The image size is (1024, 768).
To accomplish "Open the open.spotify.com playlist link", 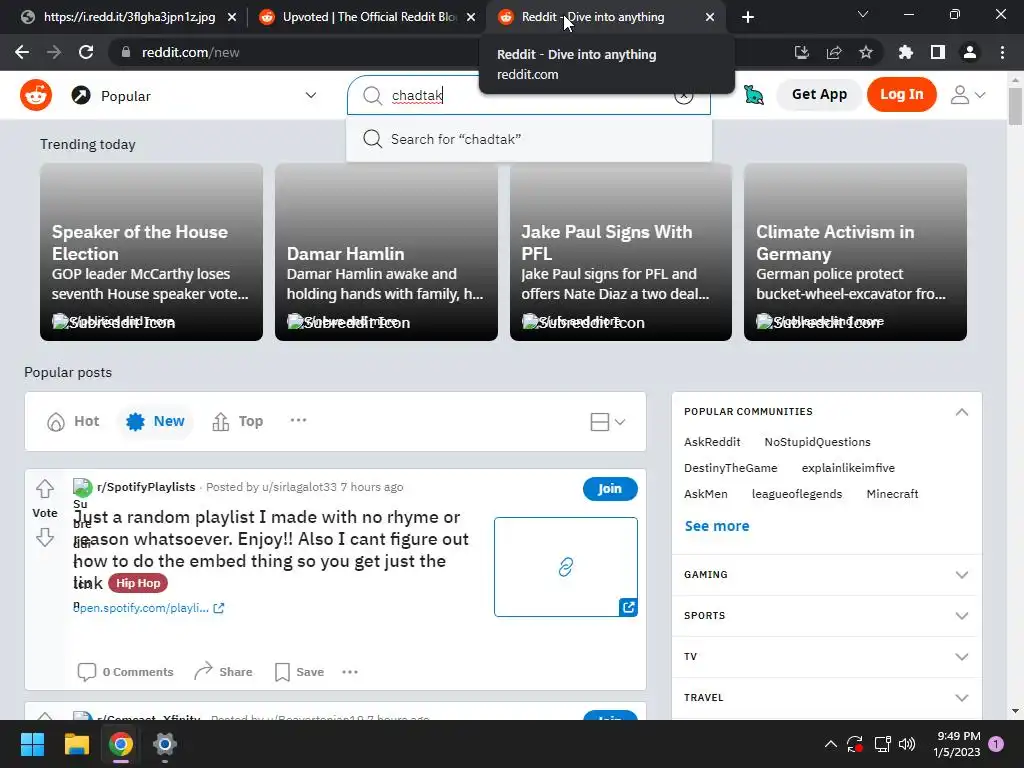I will [149, 608].
